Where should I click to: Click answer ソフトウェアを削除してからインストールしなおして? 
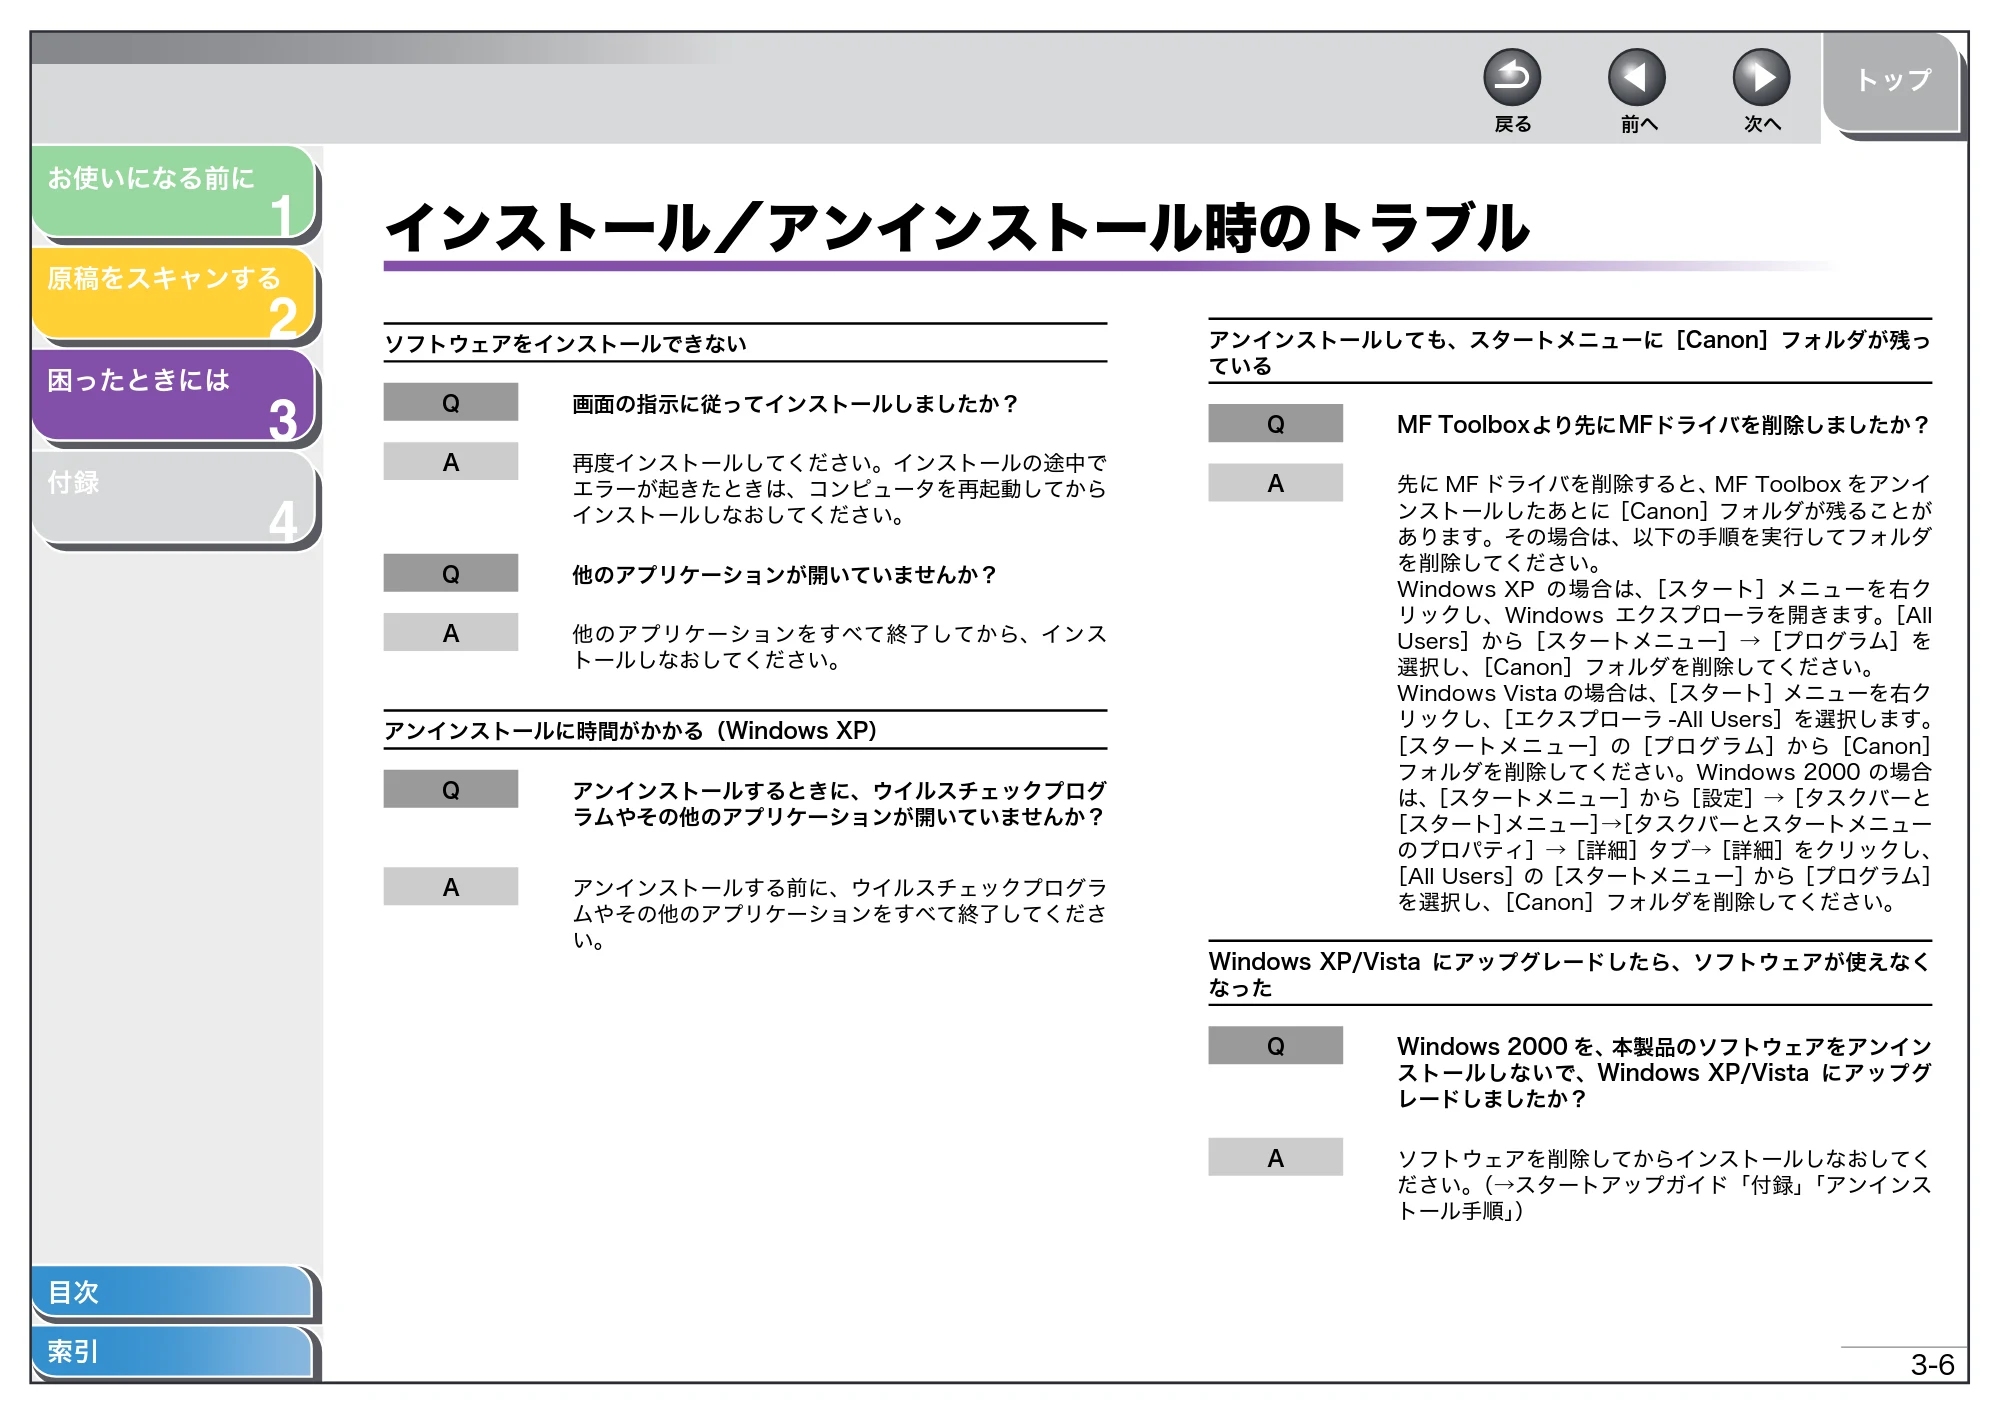coord(1664,1184)
